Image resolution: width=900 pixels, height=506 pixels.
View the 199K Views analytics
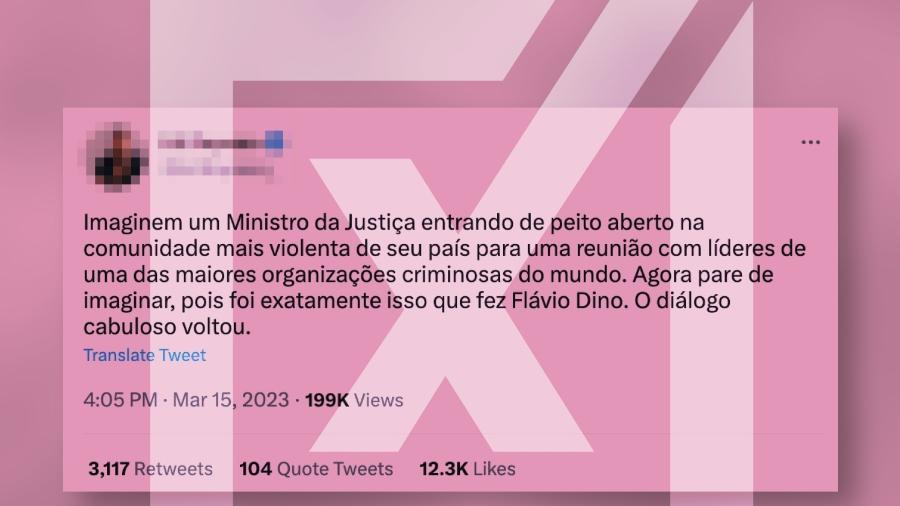[354, 400]
